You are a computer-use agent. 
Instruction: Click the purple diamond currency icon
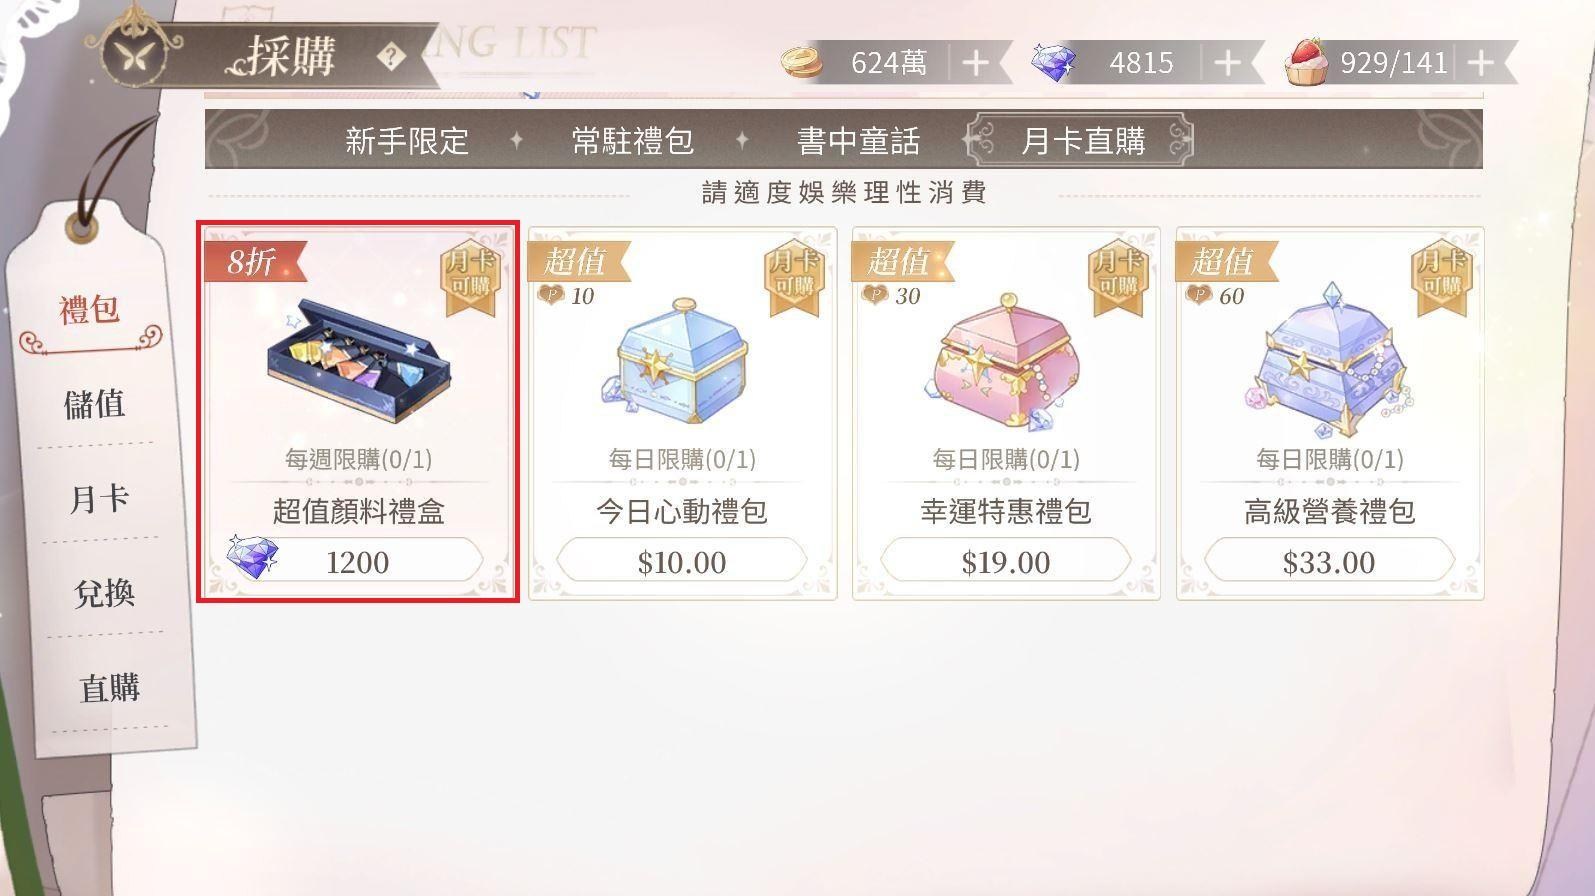point(1053,62)
